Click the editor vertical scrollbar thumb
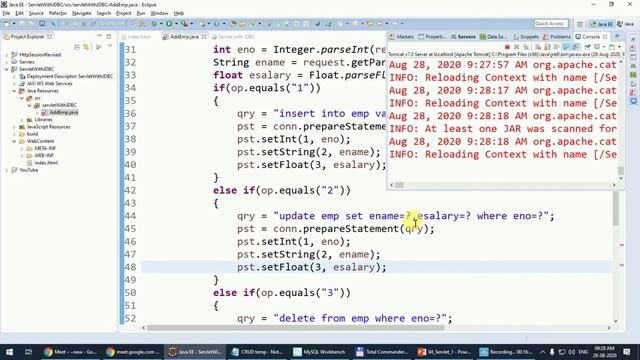The width and height of the screenshot is (640, 360). coord(616,209)
